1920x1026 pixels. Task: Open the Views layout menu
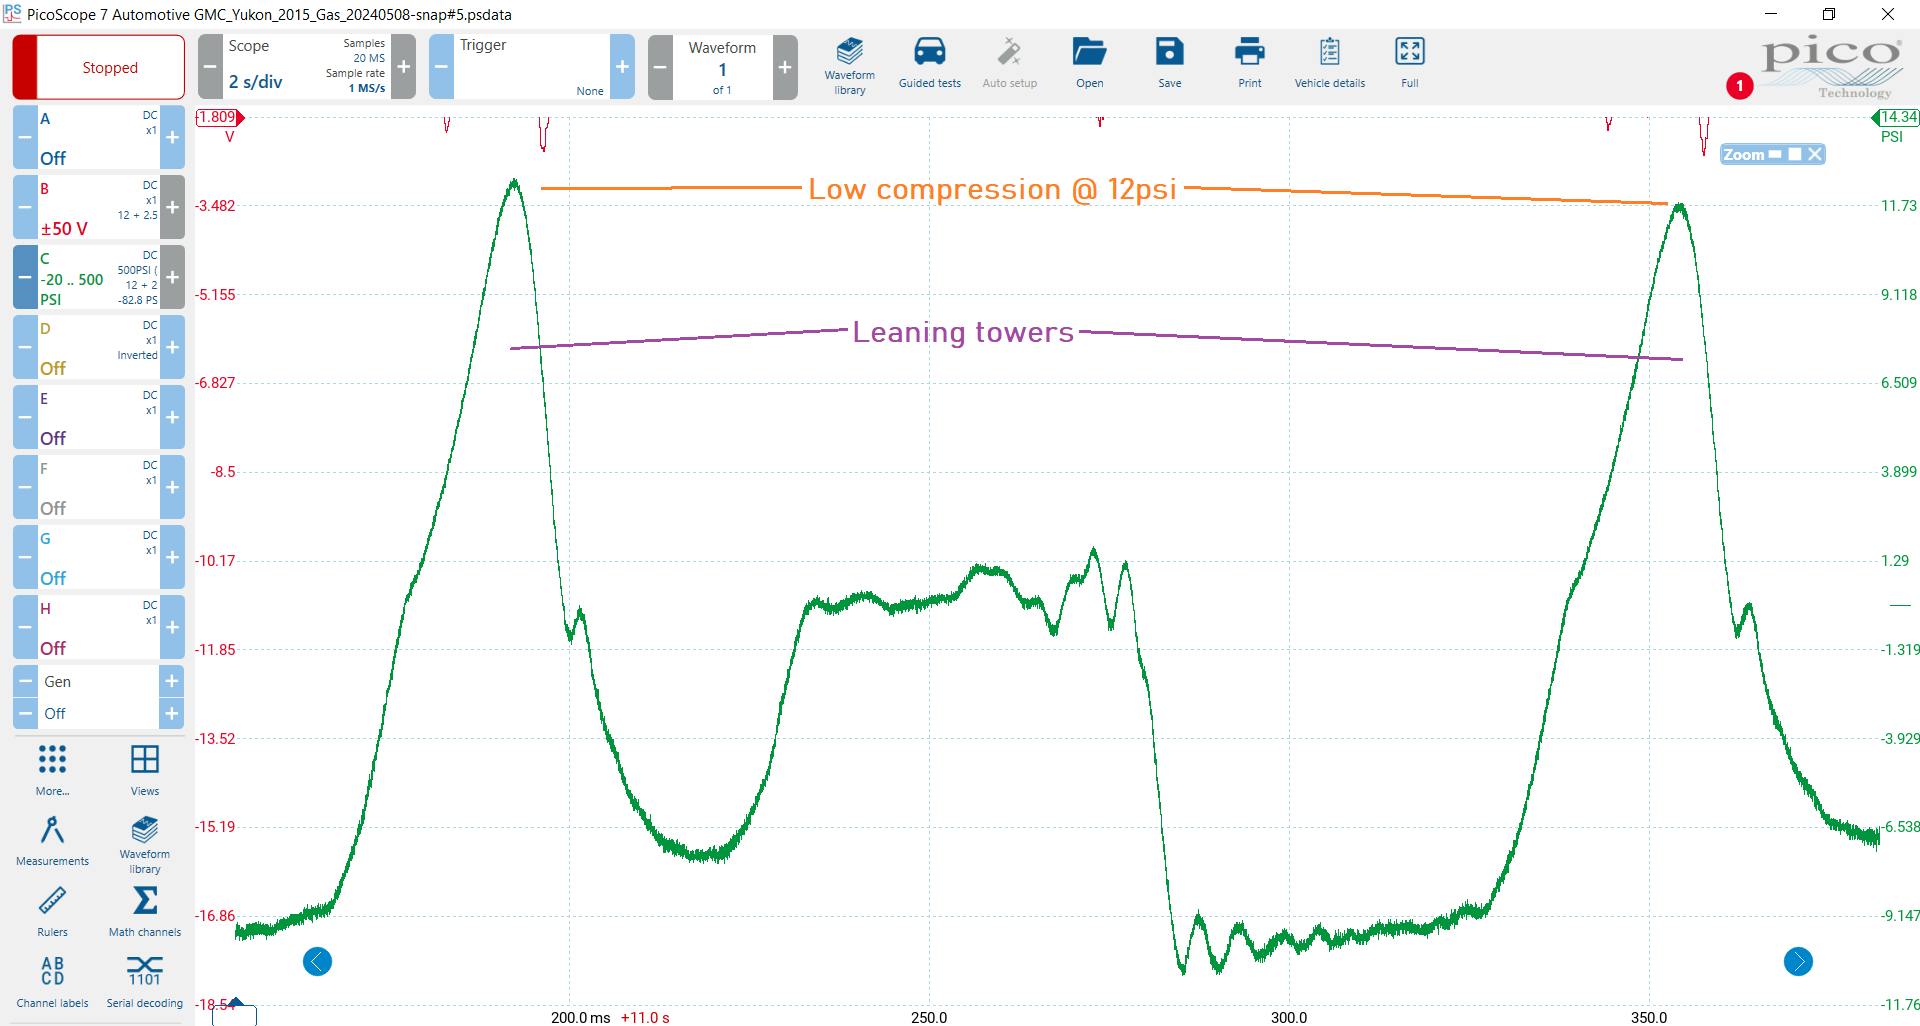(145, 770)
